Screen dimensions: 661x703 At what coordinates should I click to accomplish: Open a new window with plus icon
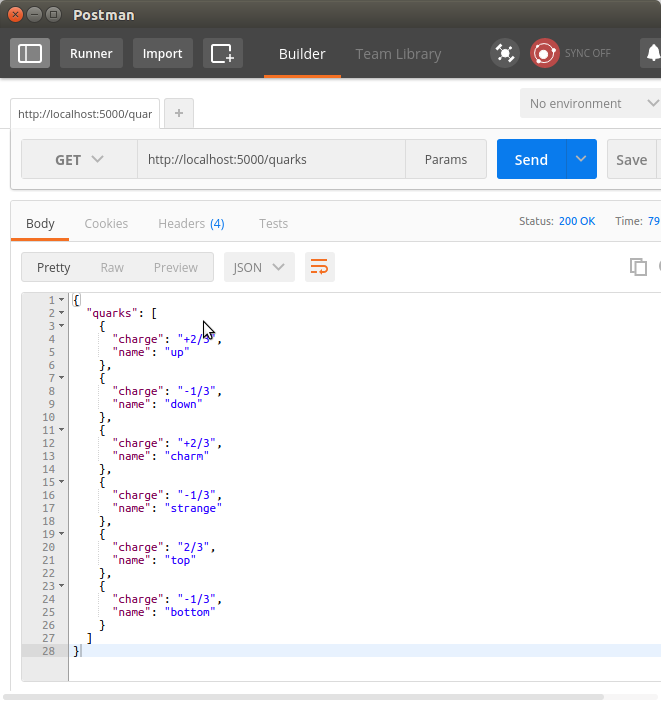coord(223,53)
